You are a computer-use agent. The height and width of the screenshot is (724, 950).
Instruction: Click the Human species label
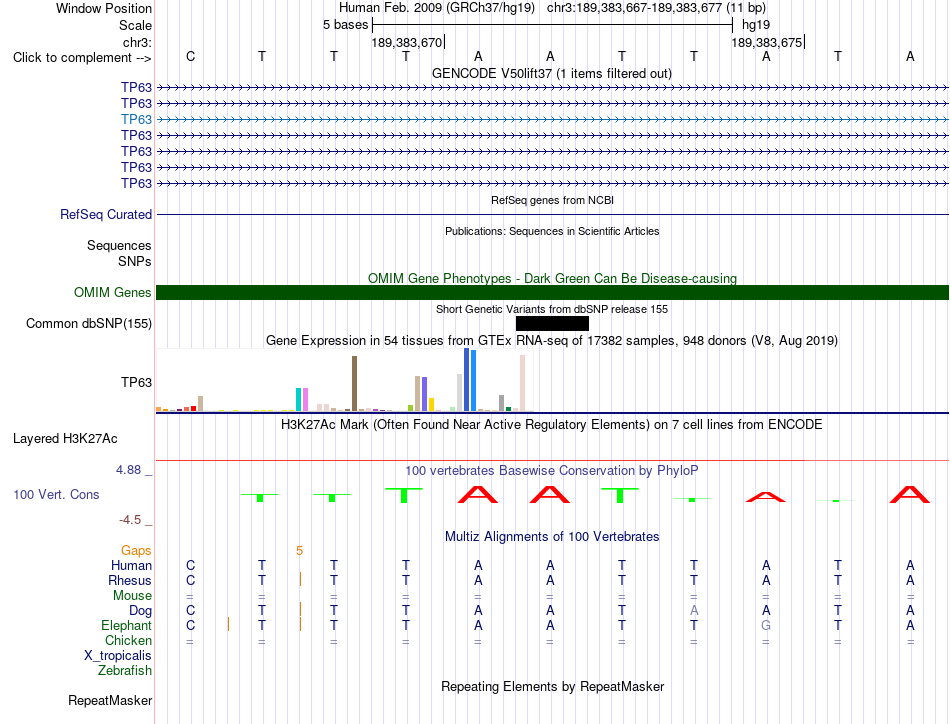pos(131,565)
